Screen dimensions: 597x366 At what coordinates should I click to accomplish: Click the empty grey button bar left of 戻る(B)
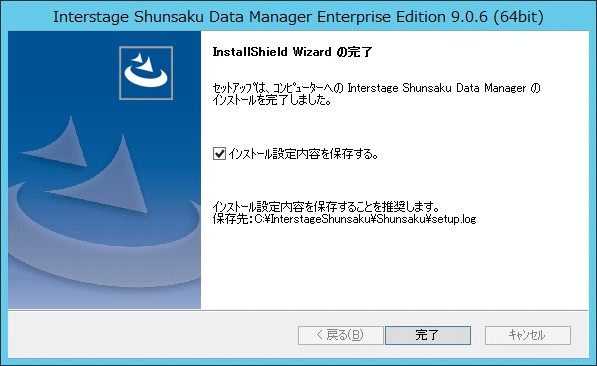pyautogui.click(x=152, y=335)
